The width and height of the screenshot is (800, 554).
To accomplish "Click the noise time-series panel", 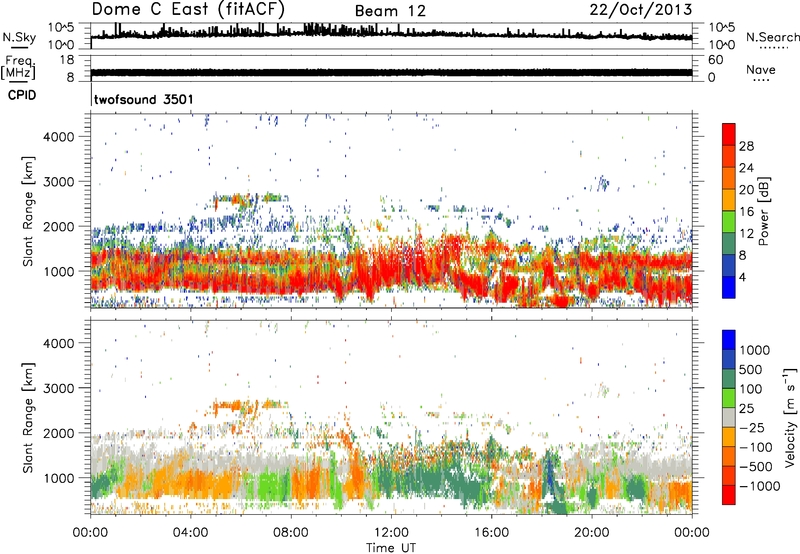I will coord(391,35).
